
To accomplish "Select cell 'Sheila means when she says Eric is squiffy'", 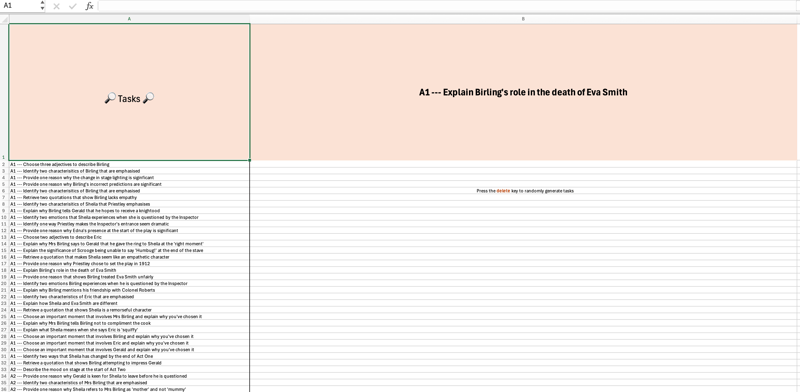I will pos(129,330).
